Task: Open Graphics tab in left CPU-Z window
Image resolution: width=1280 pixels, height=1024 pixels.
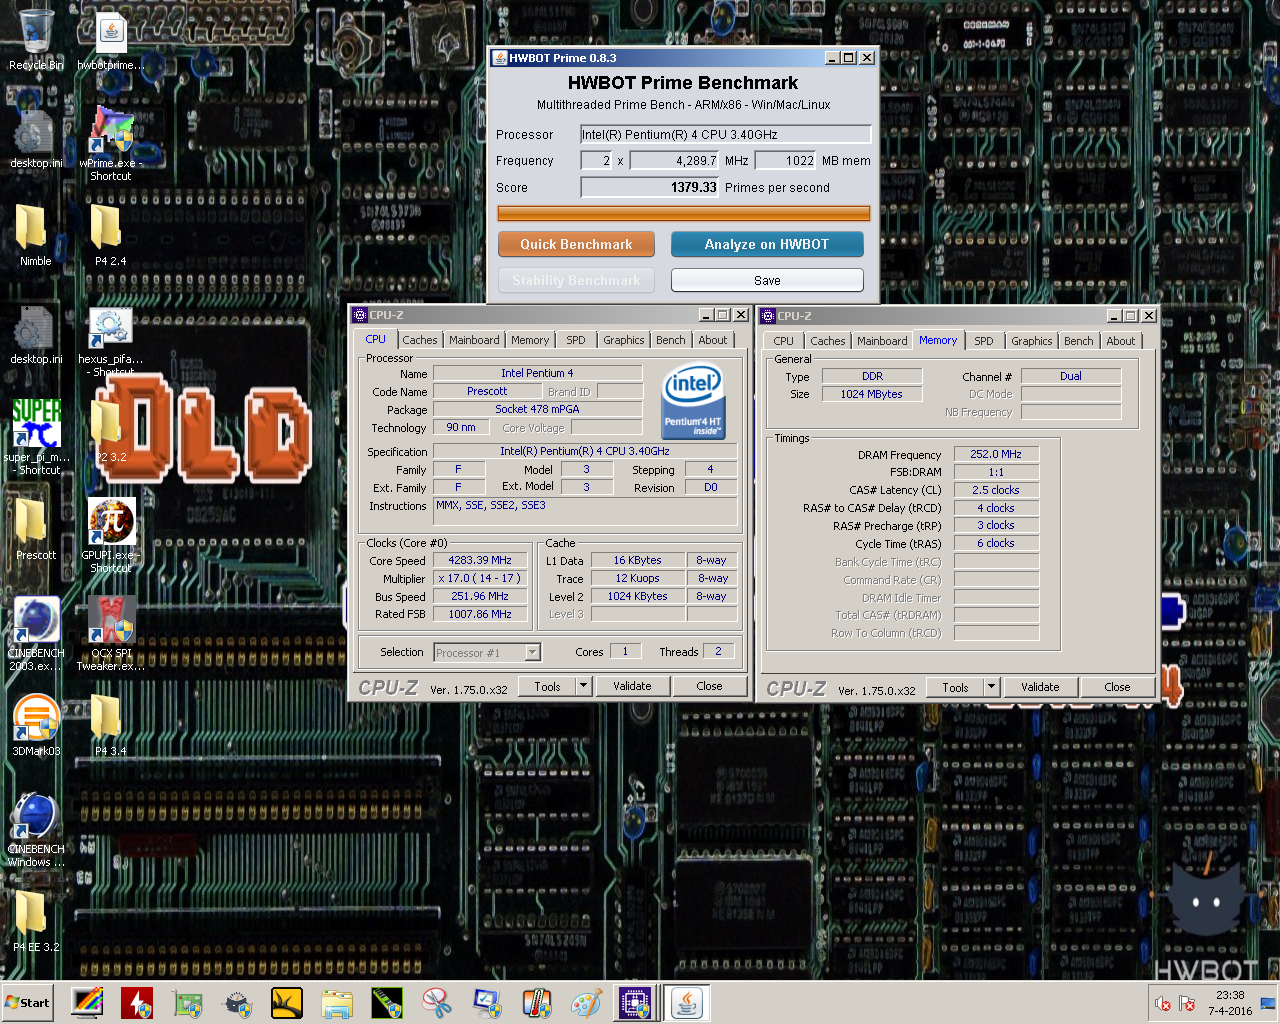Action: [624, 340]
